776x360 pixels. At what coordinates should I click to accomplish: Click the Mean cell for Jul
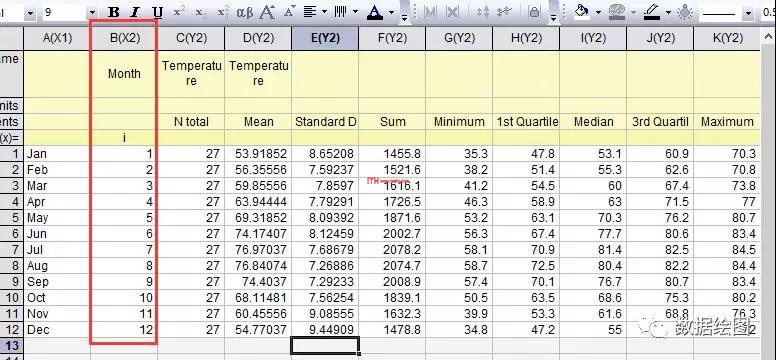coord(258,250)
